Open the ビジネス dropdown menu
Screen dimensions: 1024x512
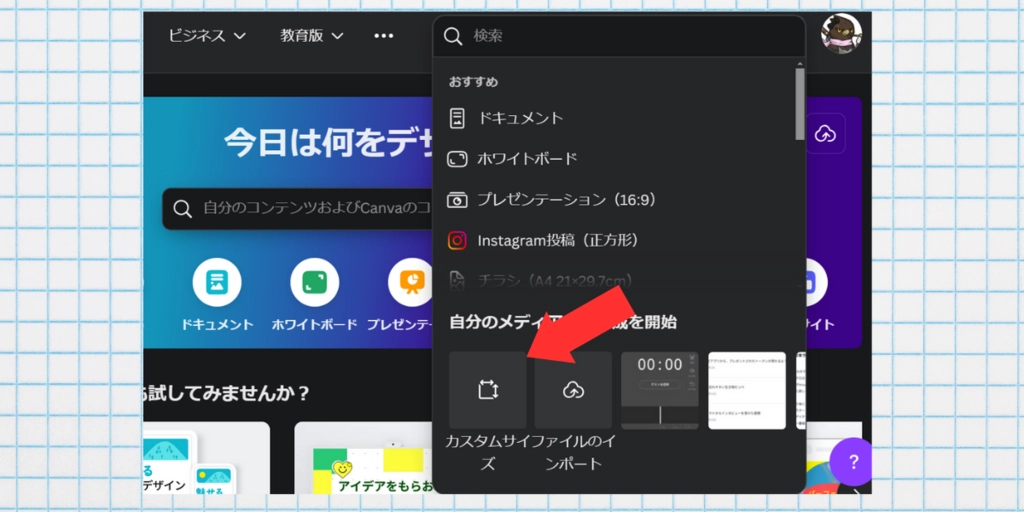pyautogui.click(x=207, y=35)
